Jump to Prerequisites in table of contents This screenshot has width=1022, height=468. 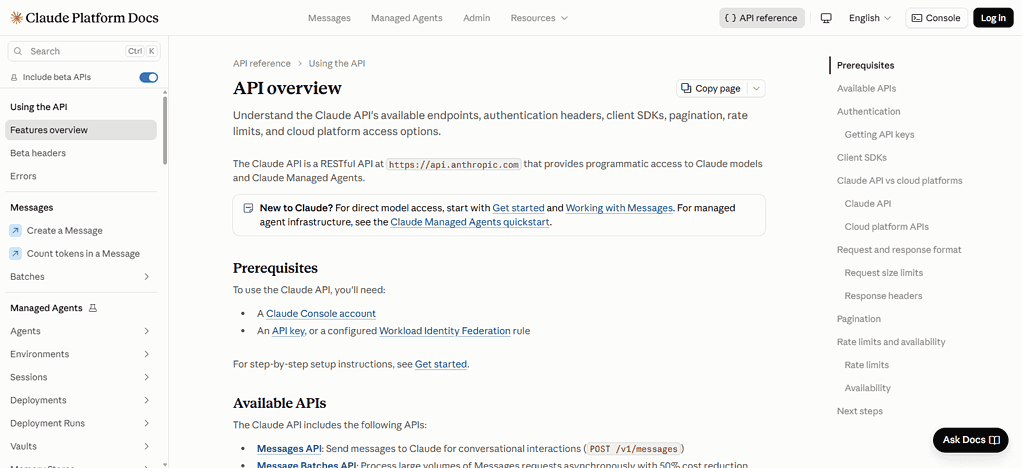point(866,65)
